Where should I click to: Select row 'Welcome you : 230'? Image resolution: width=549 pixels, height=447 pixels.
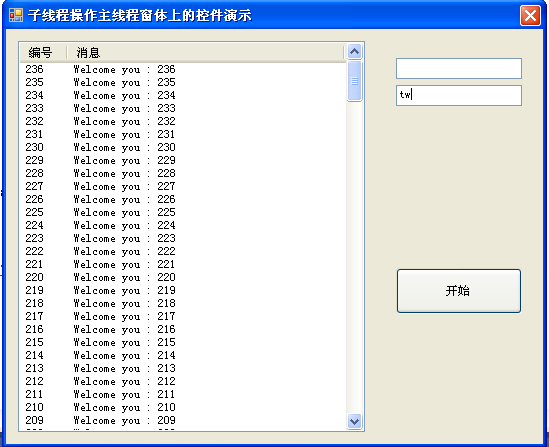(x=183, y=147)
